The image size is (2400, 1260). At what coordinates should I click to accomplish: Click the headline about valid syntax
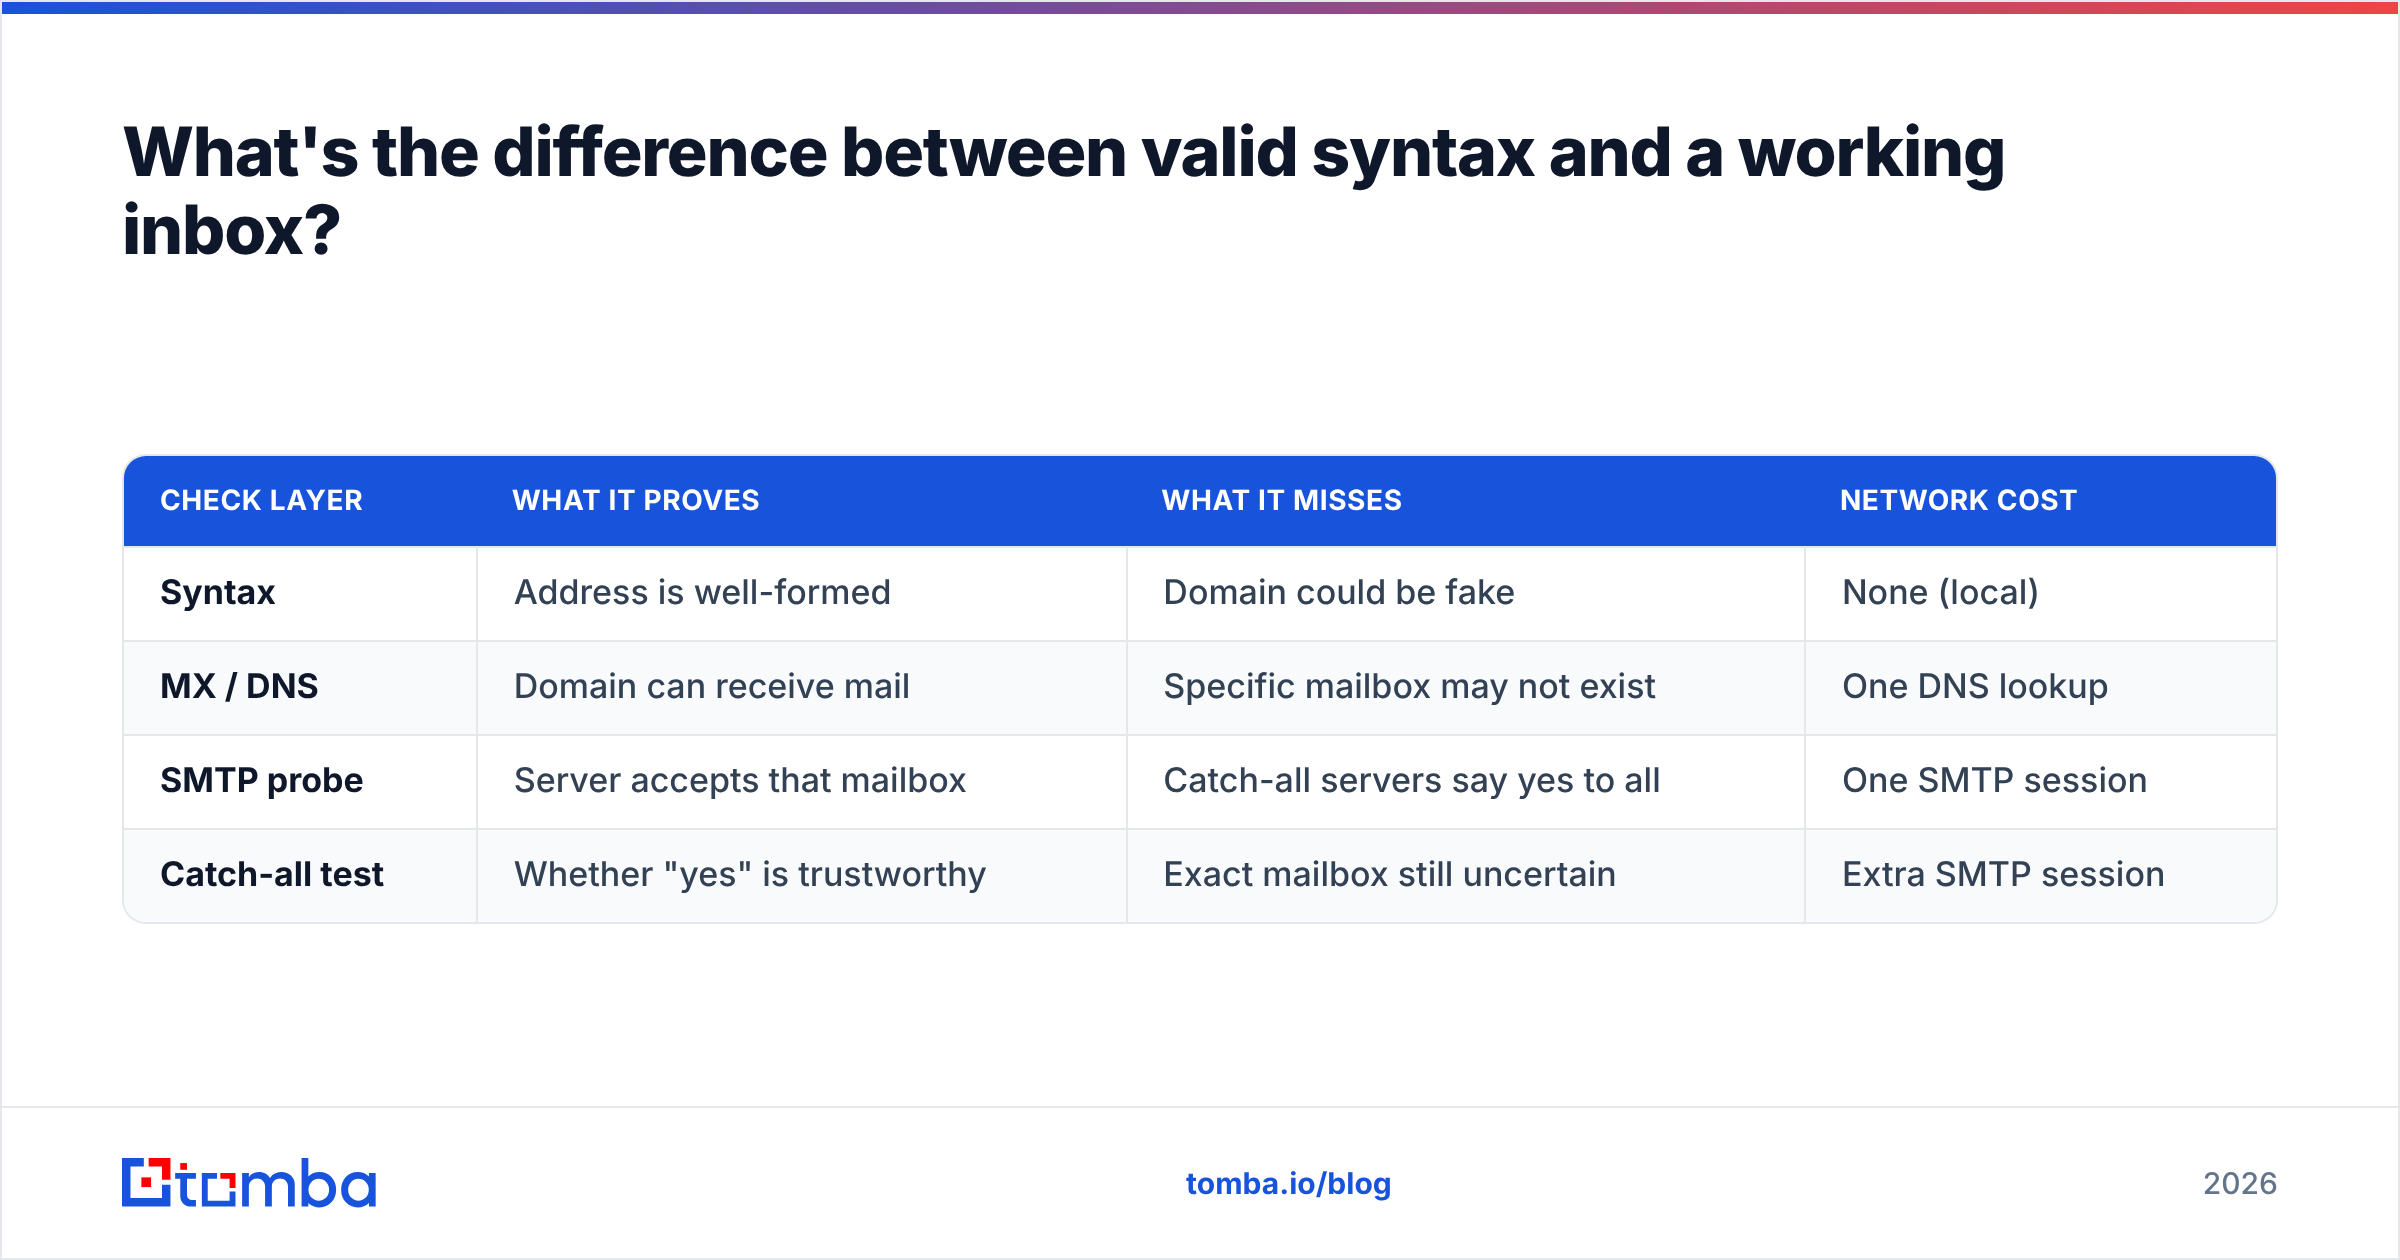1064,192
